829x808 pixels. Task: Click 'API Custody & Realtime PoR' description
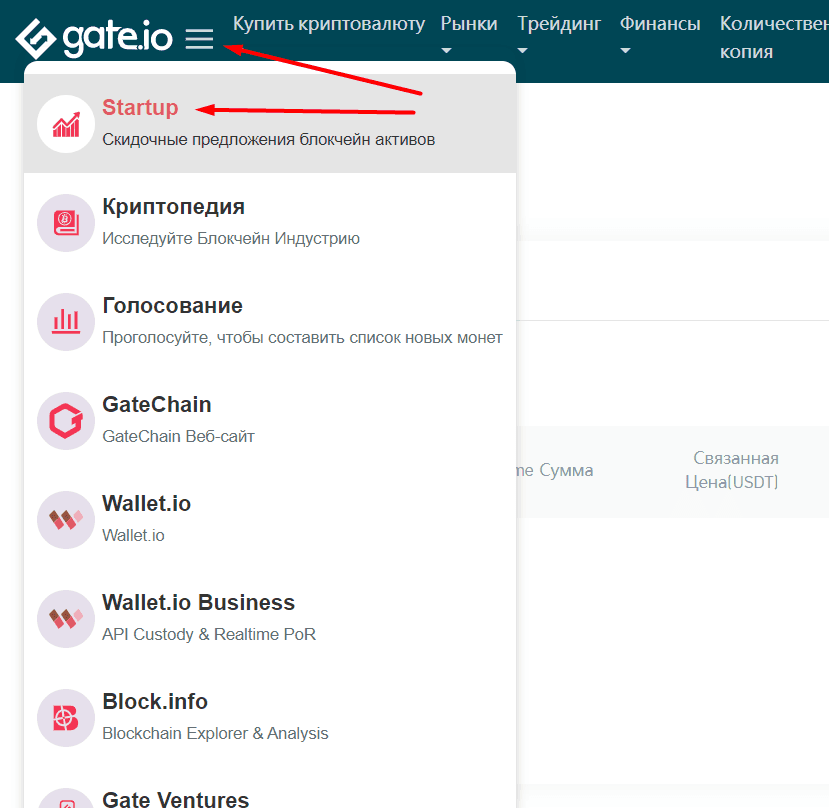[x=209, y=634]
